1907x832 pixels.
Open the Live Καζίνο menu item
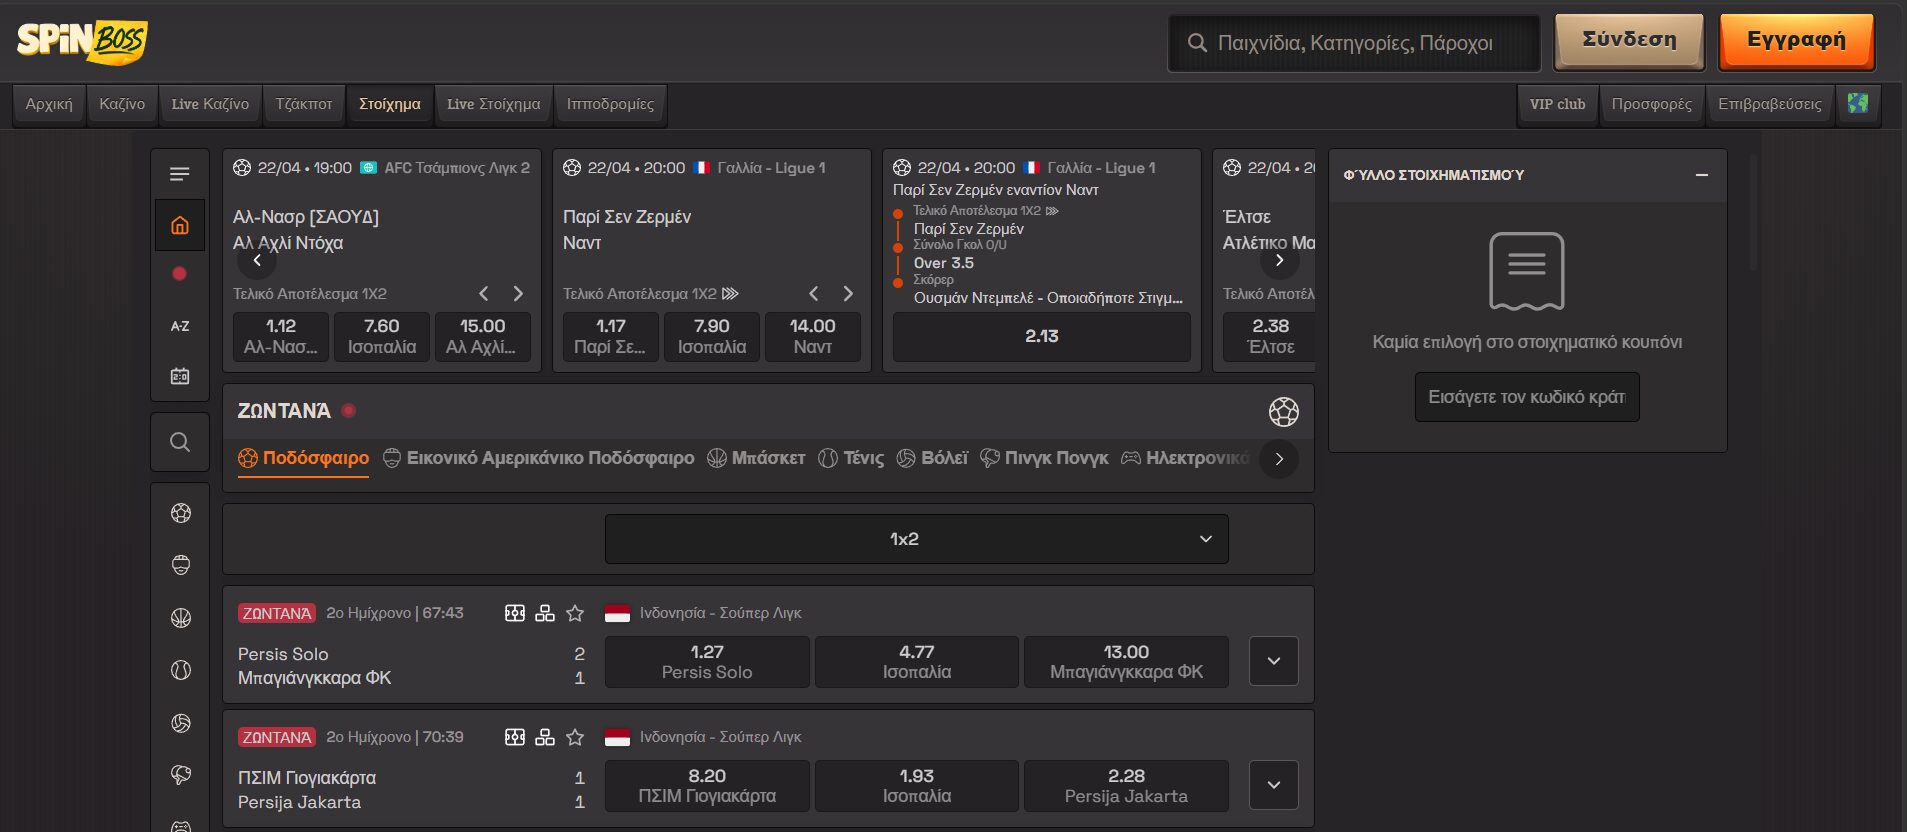[210, 104]
